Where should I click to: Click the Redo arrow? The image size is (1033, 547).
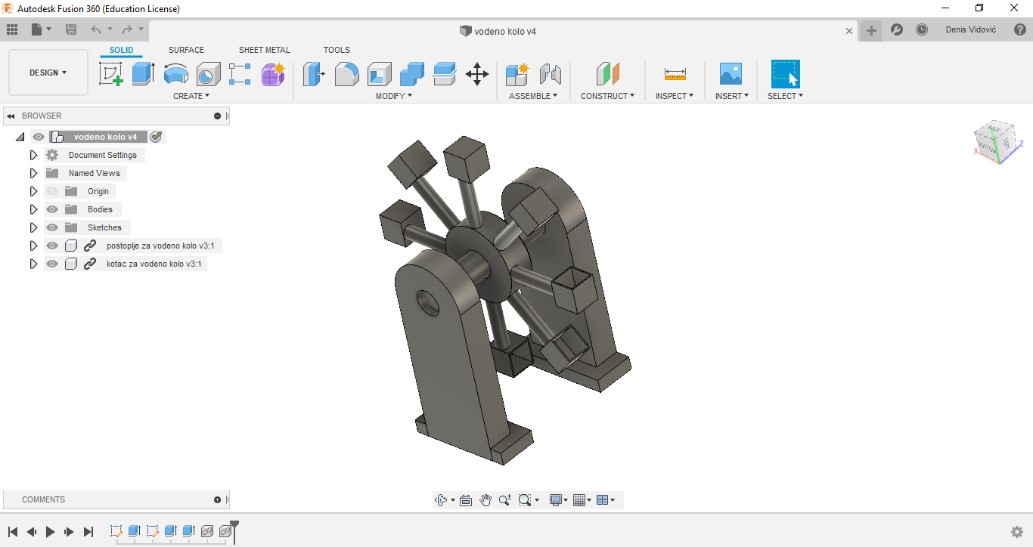[x=127, y=30]
